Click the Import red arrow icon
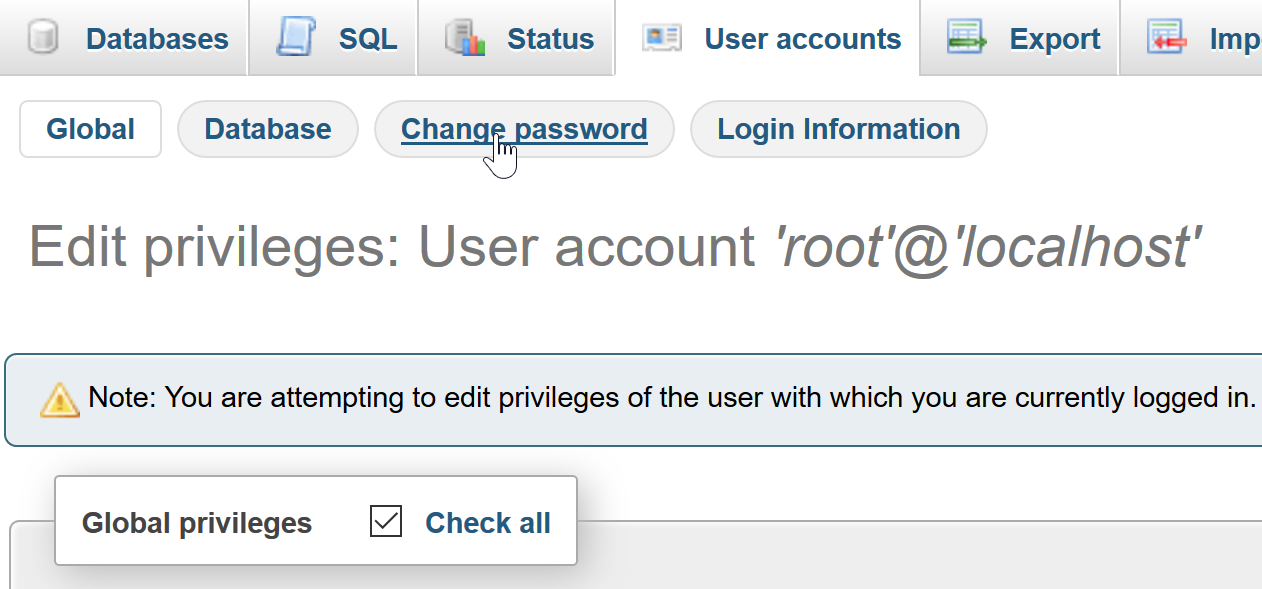This screenshot has height=589, width=1262. tap(1167, 38)
